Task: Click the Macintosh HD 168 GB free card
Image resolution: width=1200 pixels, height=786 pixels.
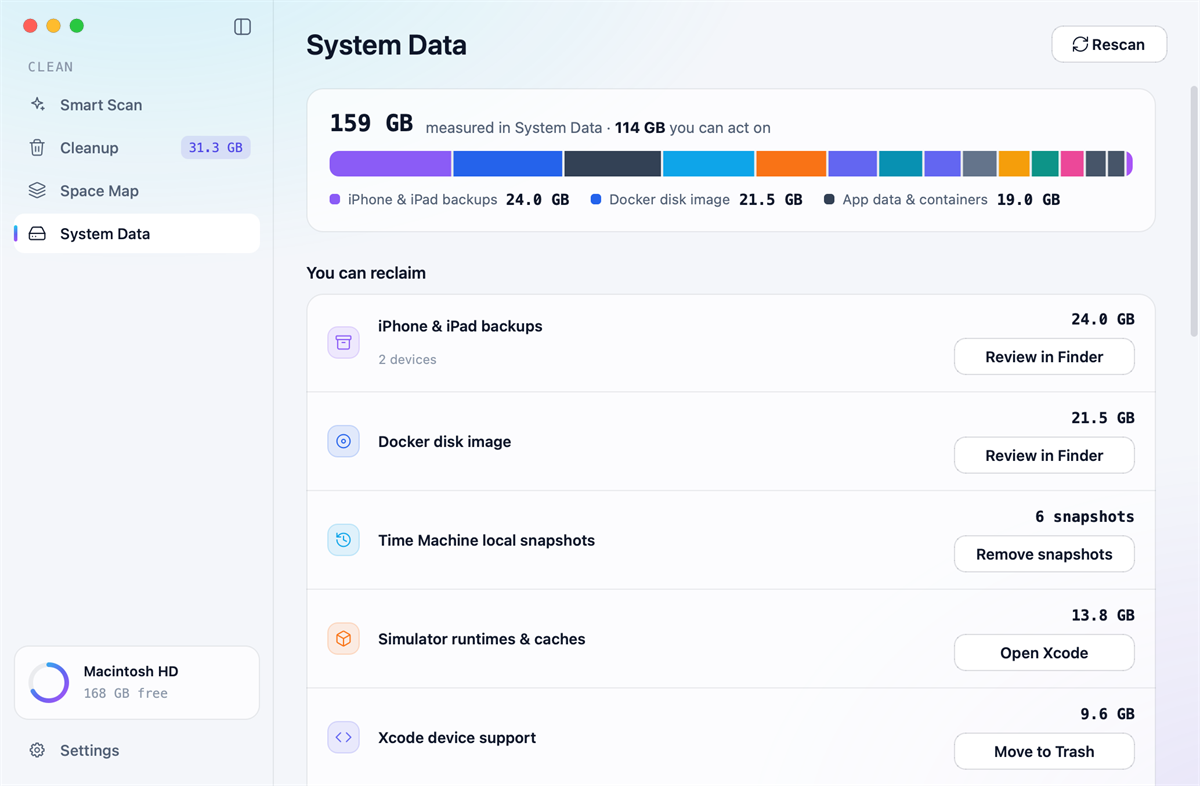Action: (137, 682)
